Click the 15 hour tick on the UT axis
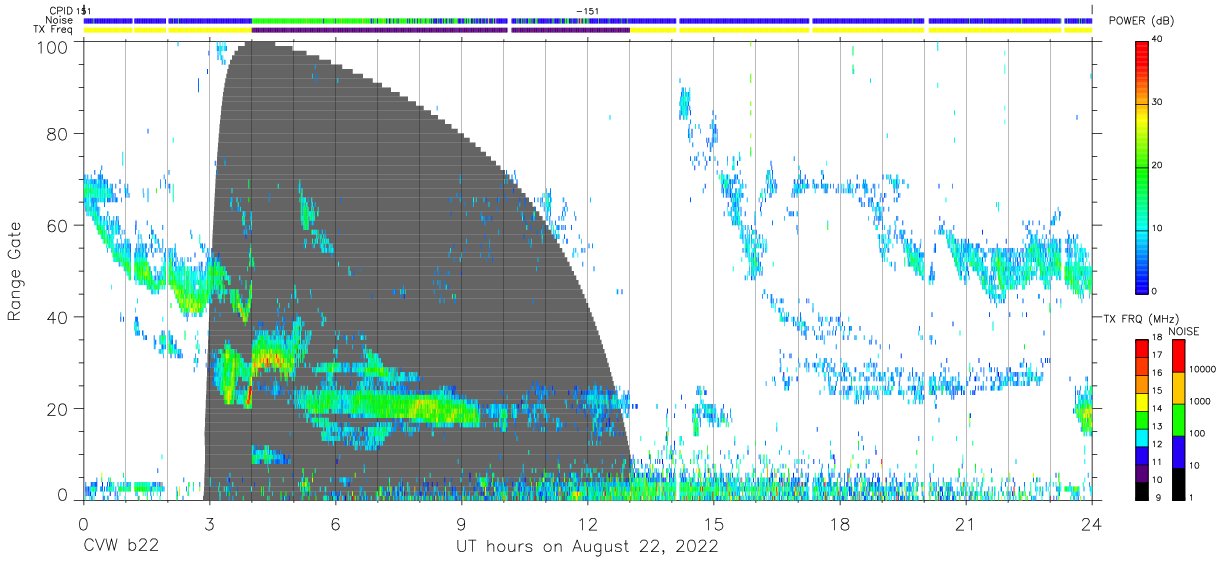Viewport: 1228px width, 567px height. (714, 524)
